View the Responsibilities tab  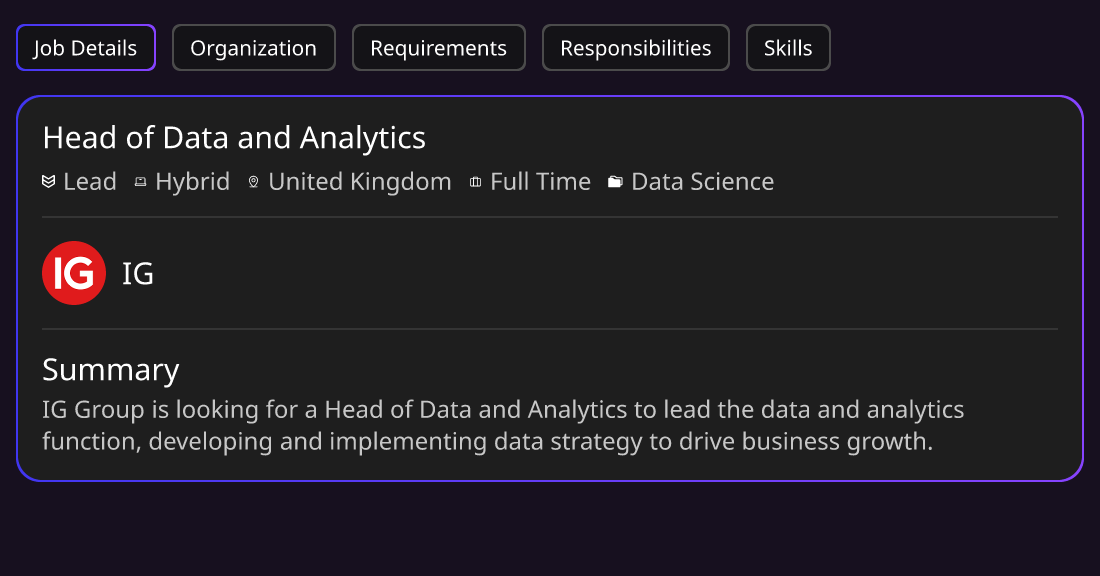(636, 48)
